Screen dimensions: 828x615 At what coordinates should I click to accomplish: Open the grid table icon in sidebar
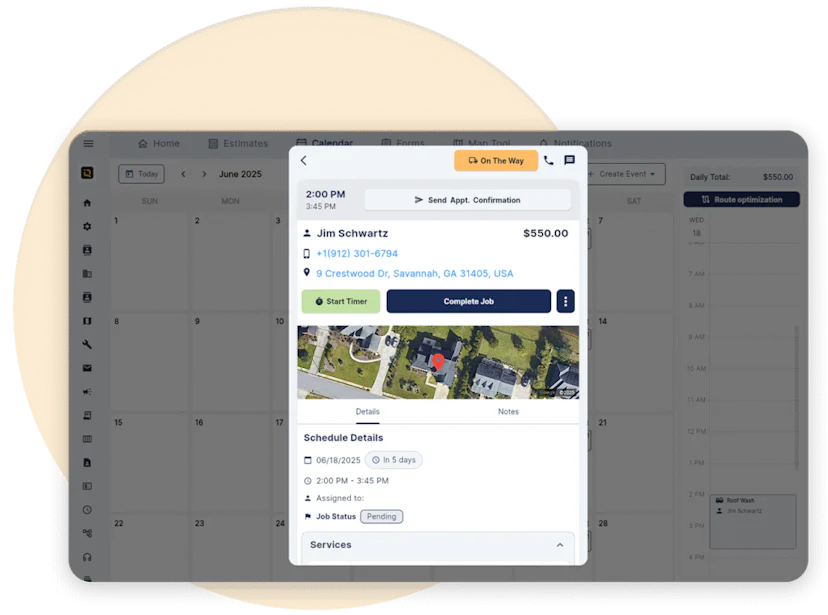87,439
